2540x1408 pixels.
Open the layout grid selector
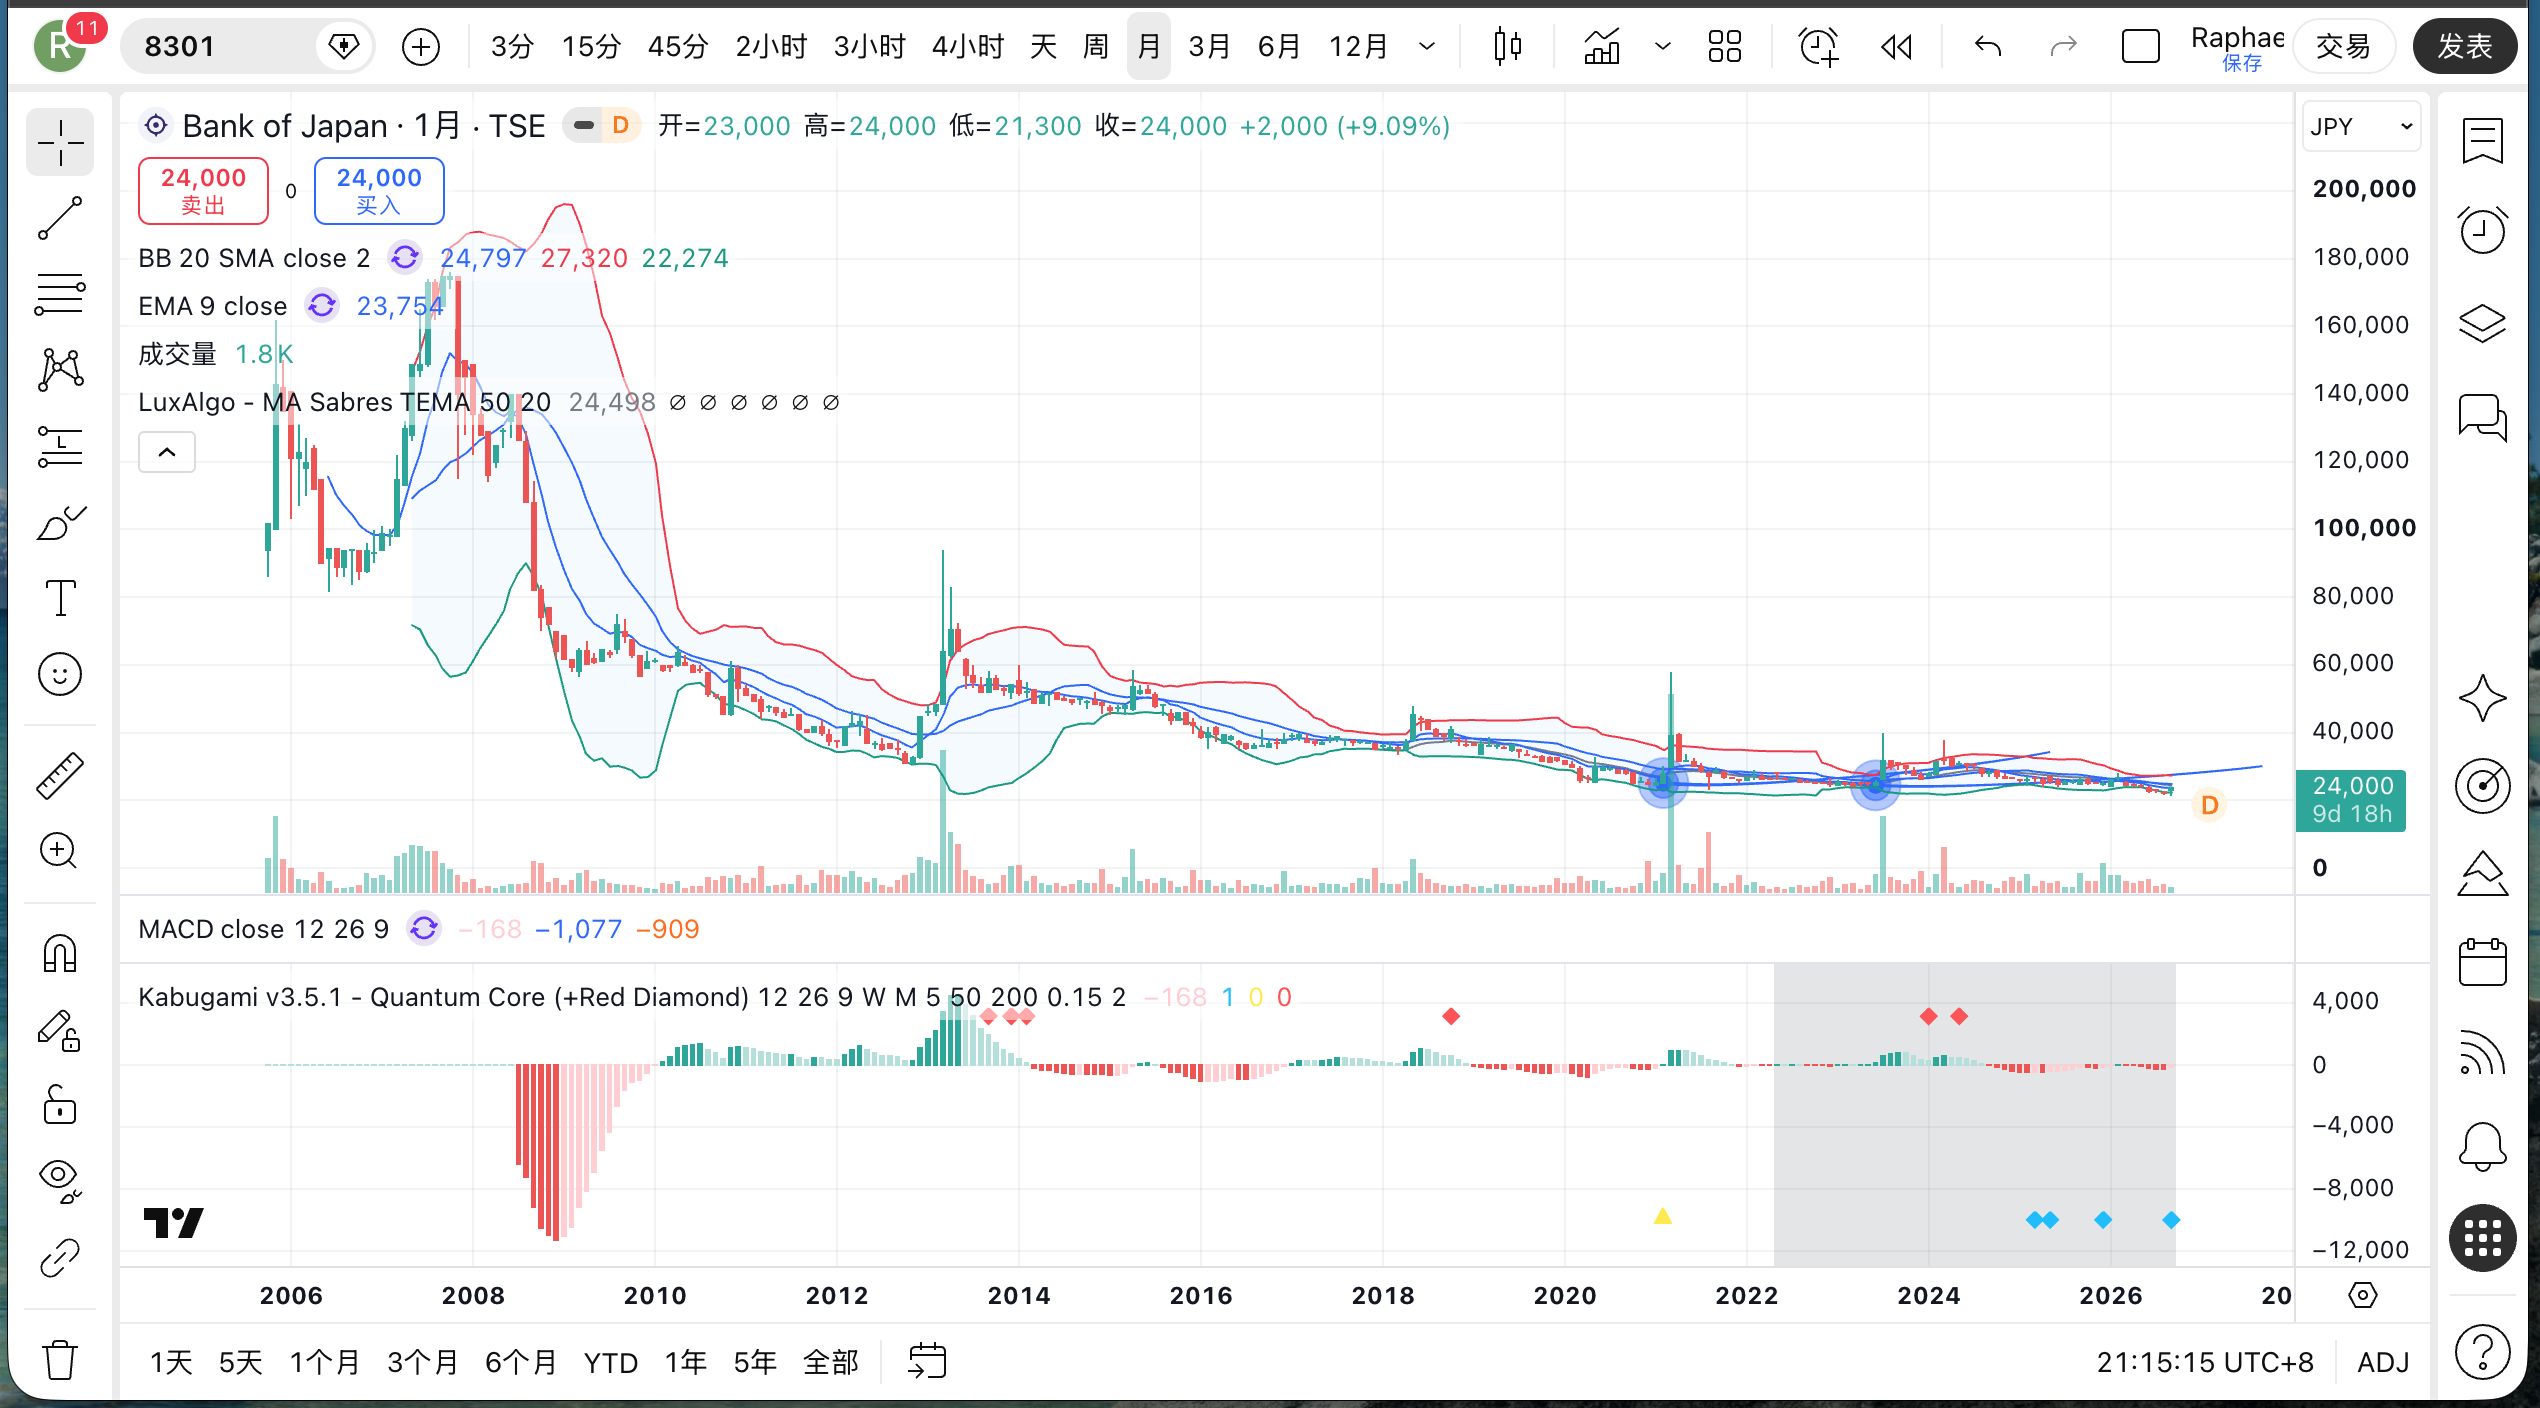pos(1725,46)
